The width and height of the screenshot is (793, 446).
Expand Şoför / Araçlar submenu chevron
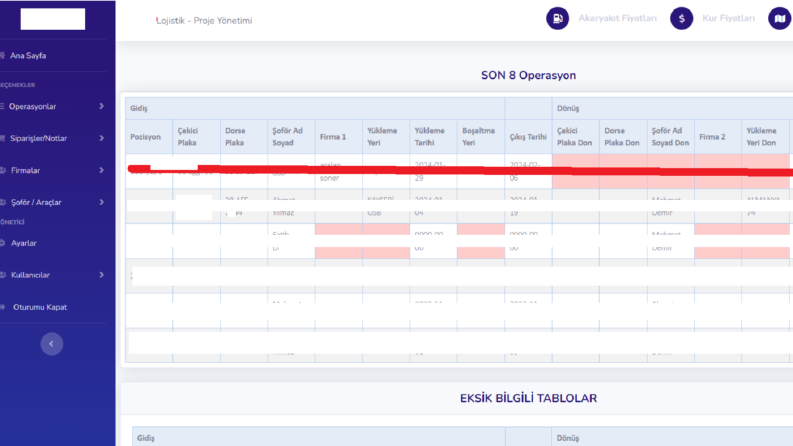(x=101, y=202)
